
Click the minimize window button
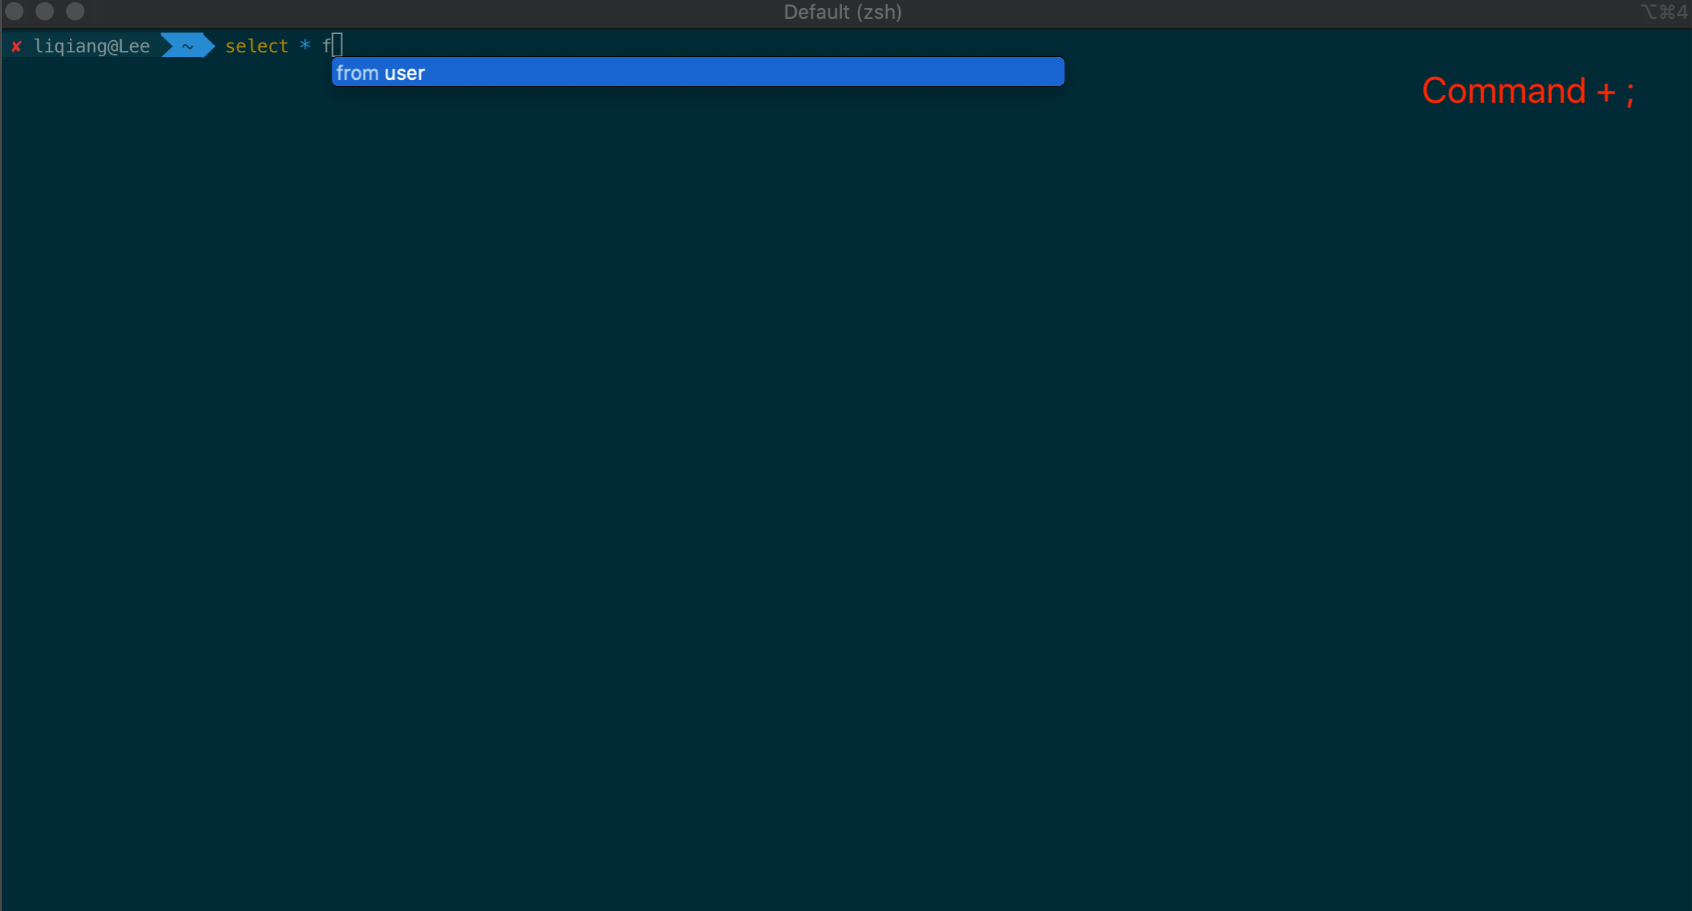(44, 11)
